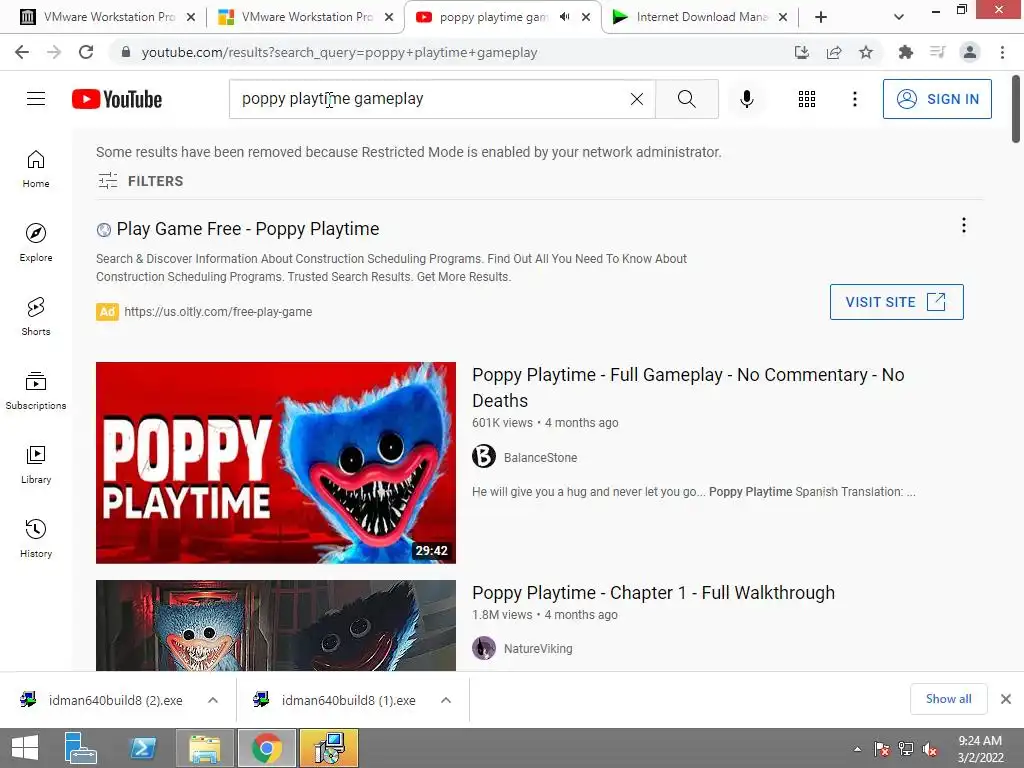Click the NatureViking channel name
The height and width of the screenshot is (768, 1024).
[538, 648]
